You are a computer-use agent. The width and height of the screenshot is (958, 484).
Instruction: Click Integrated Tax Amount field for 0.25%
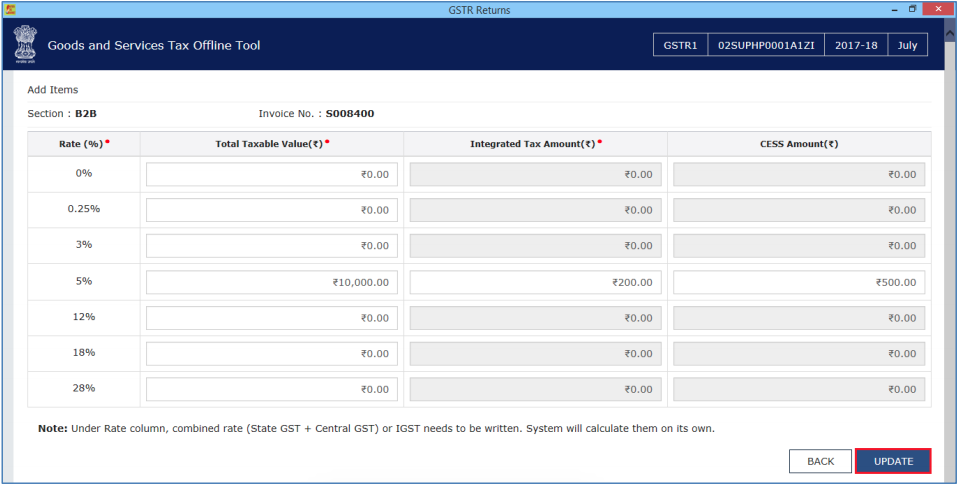[x=535, y=210]
